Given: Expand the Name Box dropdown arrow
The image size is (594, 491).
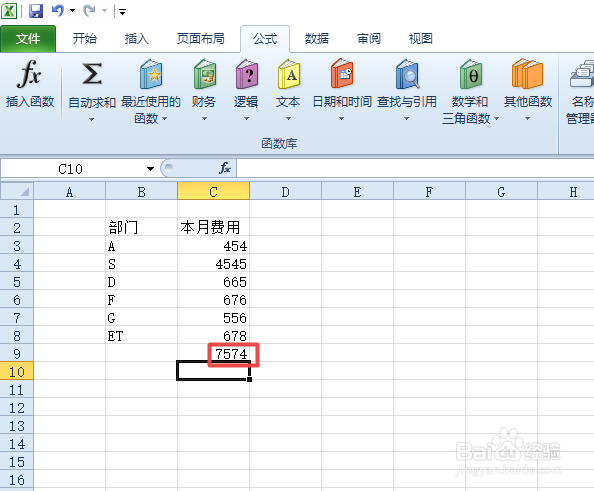Looking at the screenshot, I should pos(150,169).
